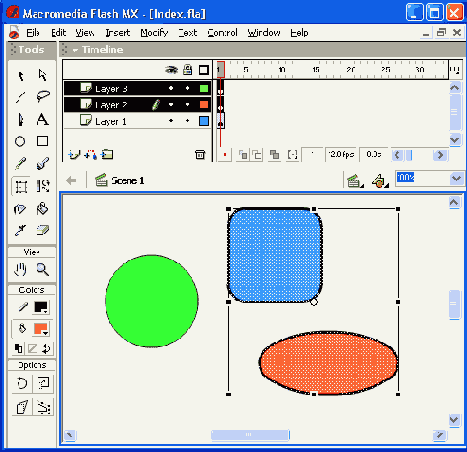Image resolution: width=467 pixels, height=452 pixels.
Task: Click the Scene 1 label
Action: (x=128, y=181)
